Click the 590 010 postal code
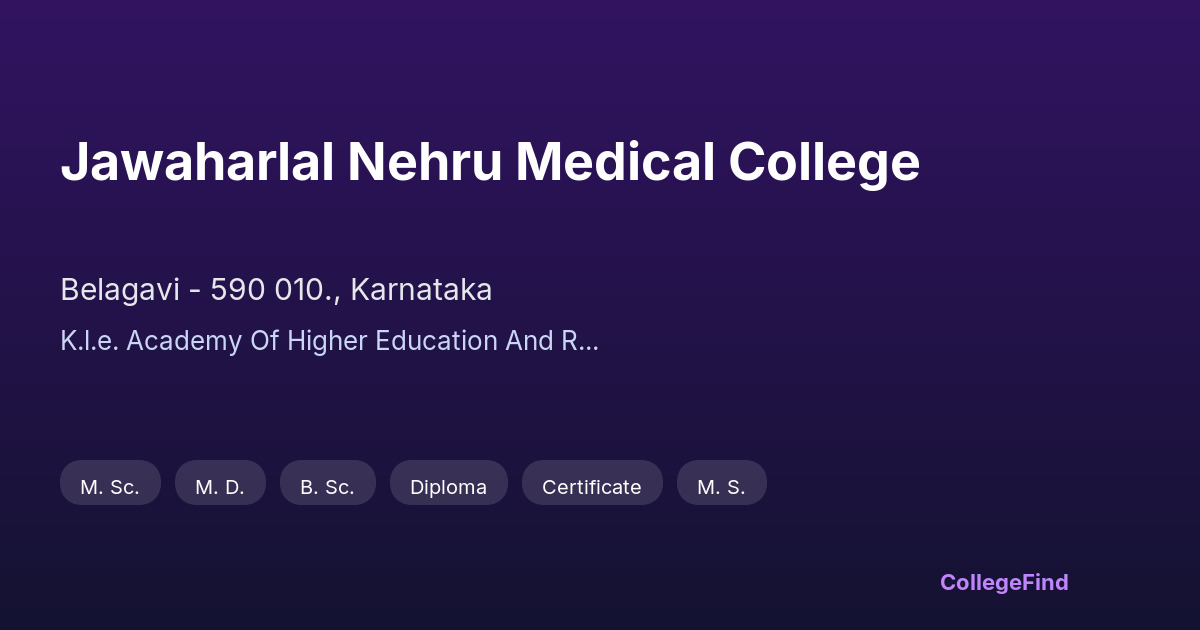Viewport: 1200px width, 630px height. (270, 290)
